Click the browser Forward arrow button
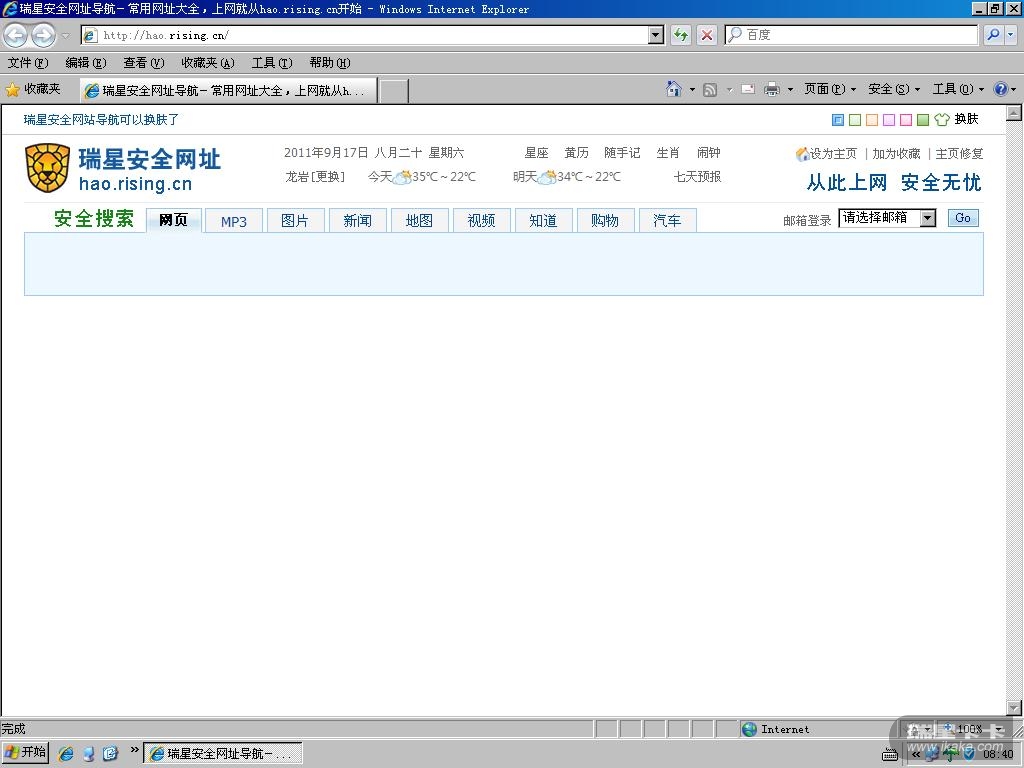 [43, 35]
